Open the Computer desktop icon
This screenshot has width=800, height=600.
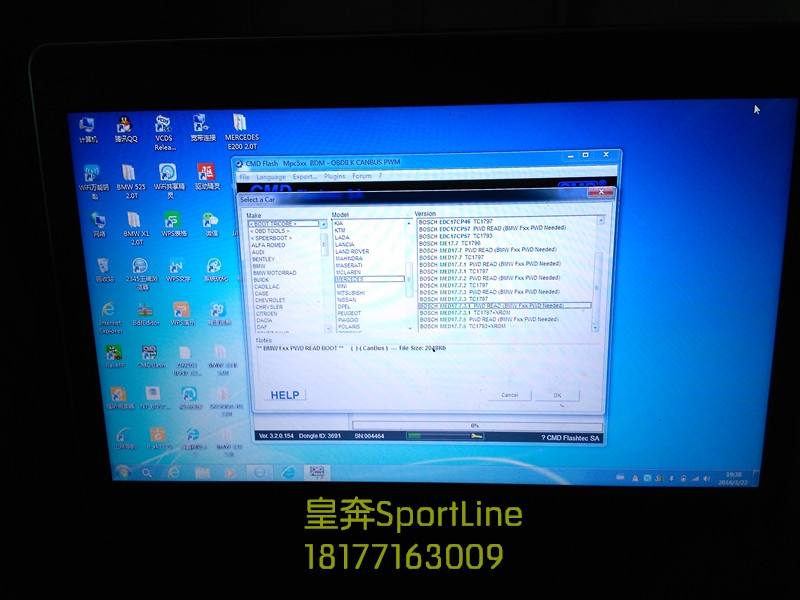(87, 130)
